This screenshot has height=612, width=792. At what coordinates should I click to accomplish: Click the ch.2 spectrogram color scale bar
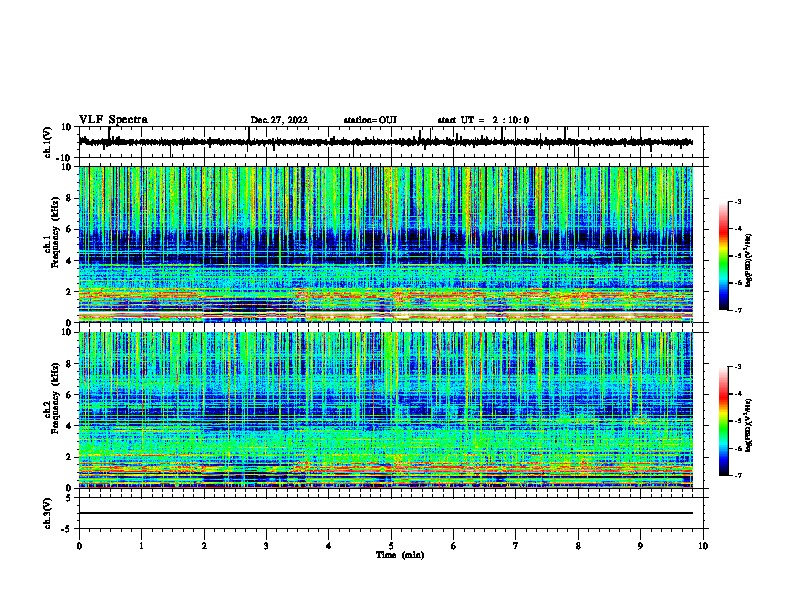click(x=723, y=421)
